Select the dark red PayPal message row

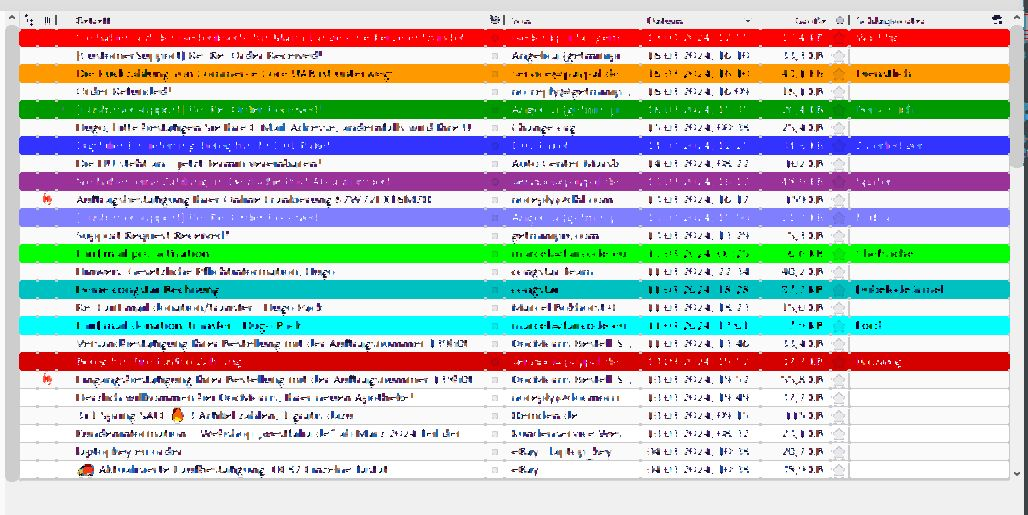[x=514, y=361]
